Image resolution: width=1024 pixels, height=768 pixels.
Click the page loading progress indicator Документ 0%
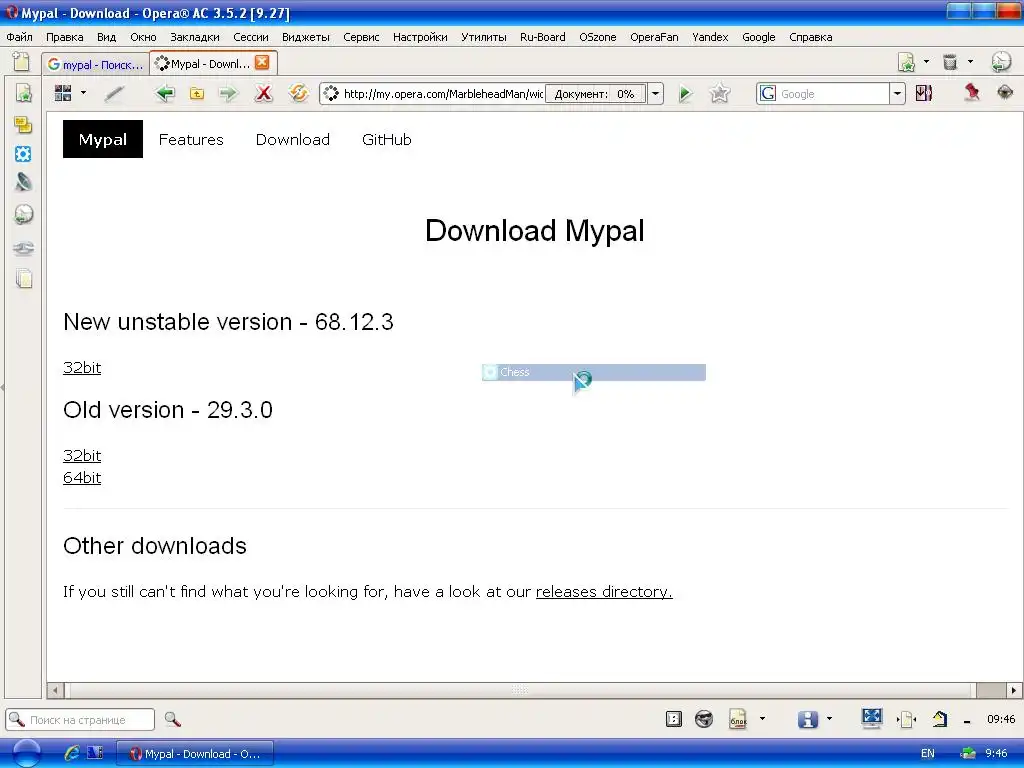tap(595, 93)
